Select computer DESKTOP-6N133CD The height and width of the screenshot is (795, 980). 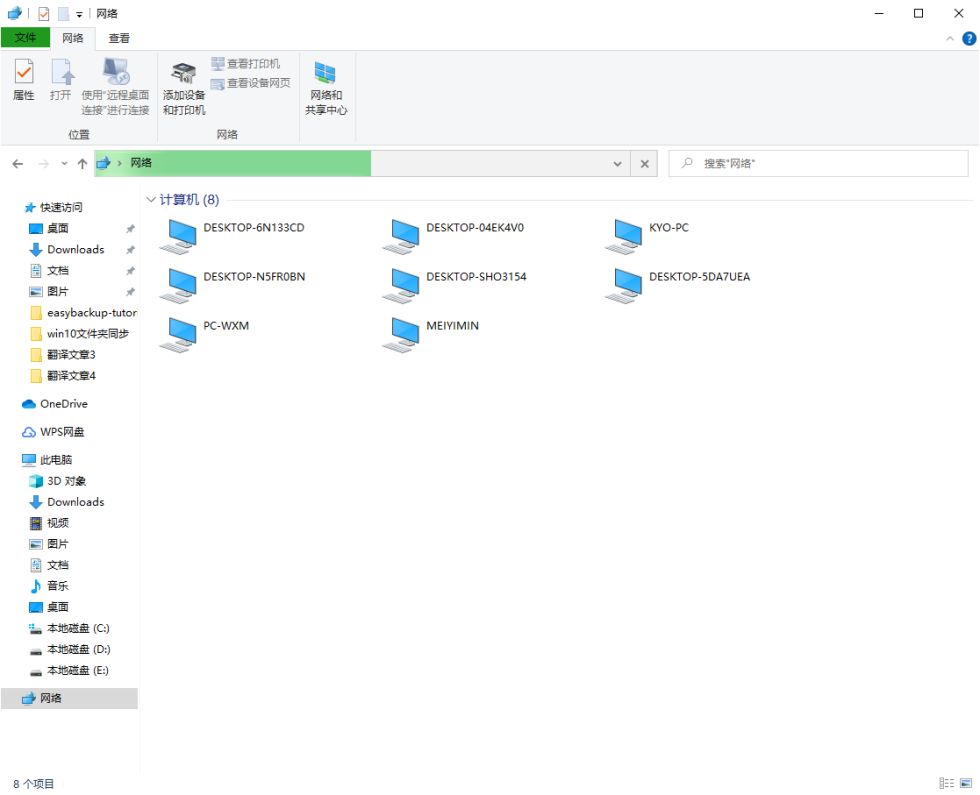pyautogui.click(x=232, y=237)
